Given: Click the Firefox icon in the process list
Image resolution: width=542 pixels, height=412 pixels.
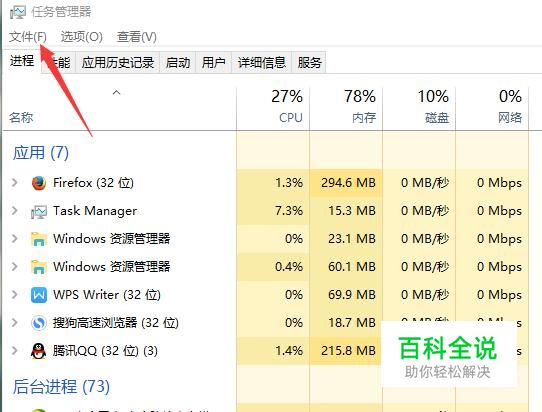Looking at the screenshot, I should coord(39,183).
